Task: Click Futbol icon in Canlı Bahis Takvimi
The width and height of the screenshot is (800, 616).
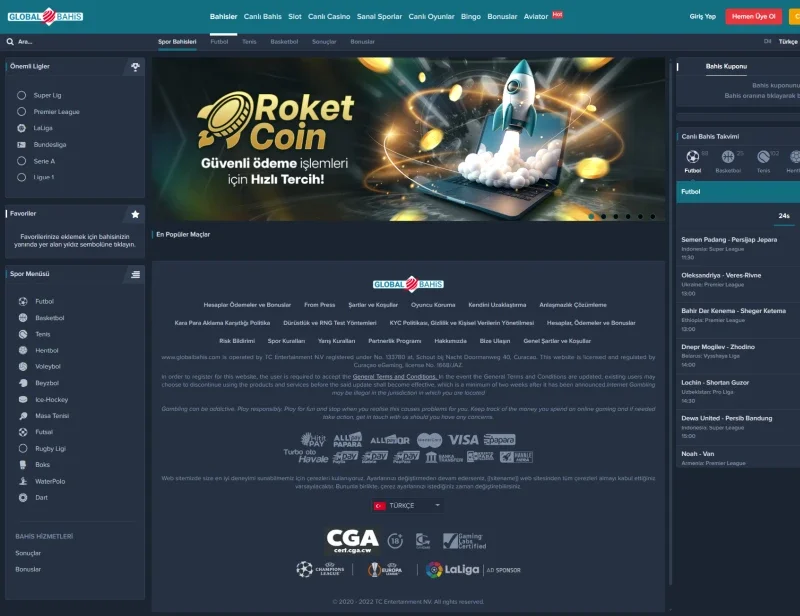Action: pyautogui.click(x=692, y=157)
